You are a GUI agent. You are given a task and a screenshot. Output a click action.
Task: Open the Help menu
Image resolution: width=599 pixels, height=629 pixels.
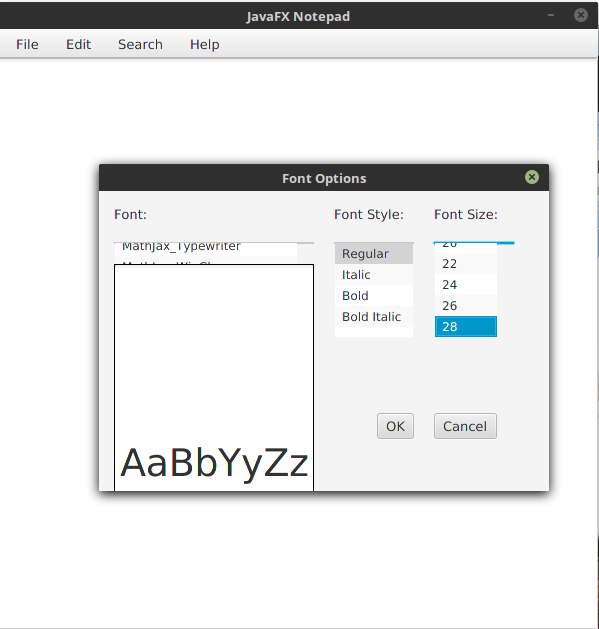(x=205, y=44)
